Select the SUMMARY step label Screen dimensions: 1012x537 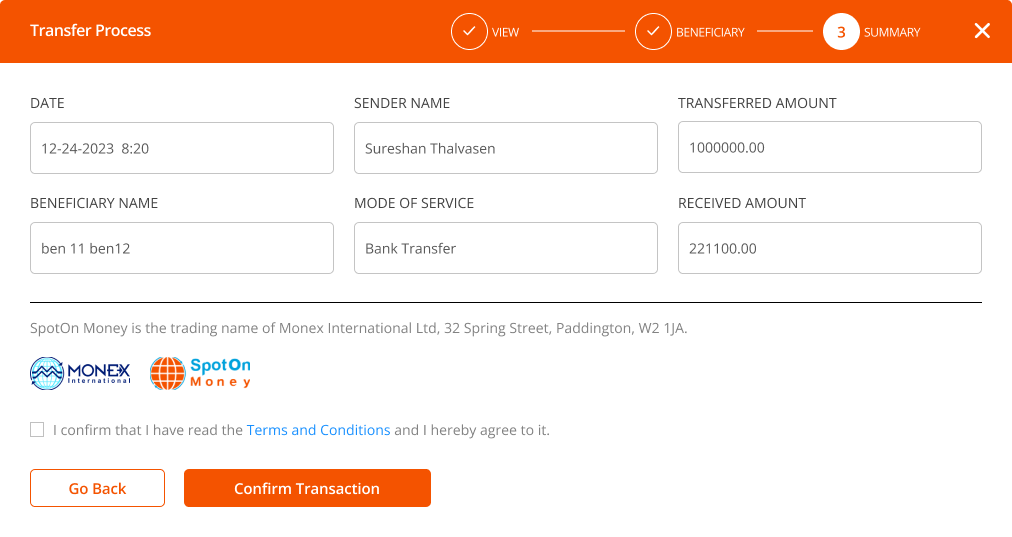[892, 32]
